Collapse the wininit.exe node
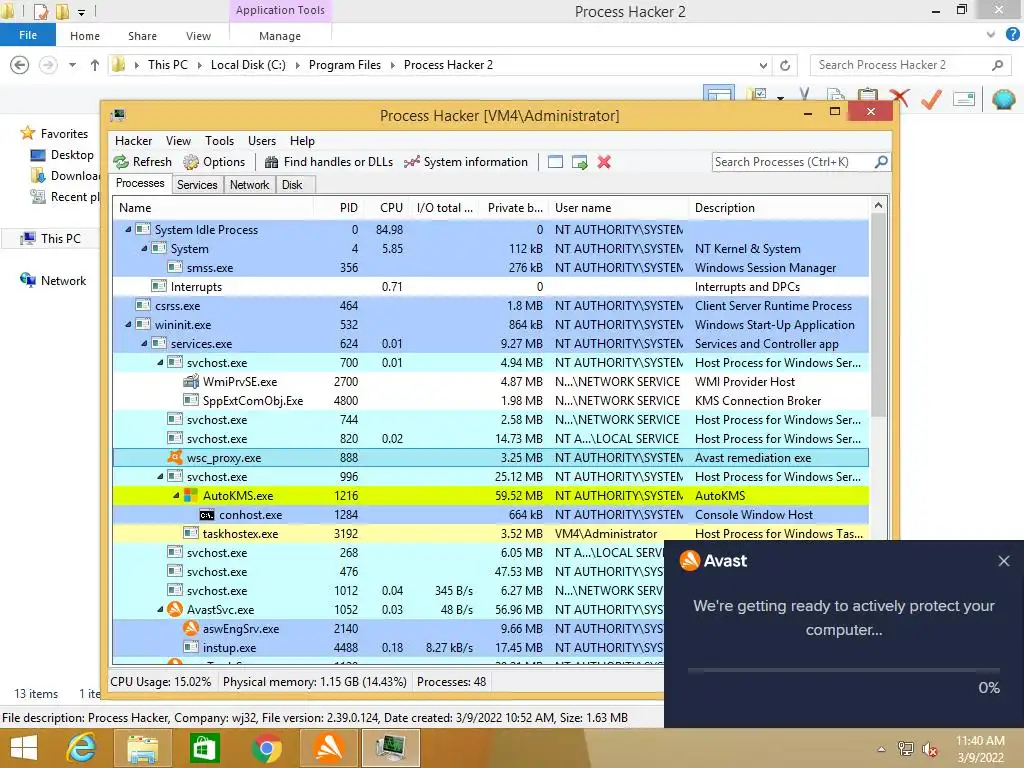 128,324
